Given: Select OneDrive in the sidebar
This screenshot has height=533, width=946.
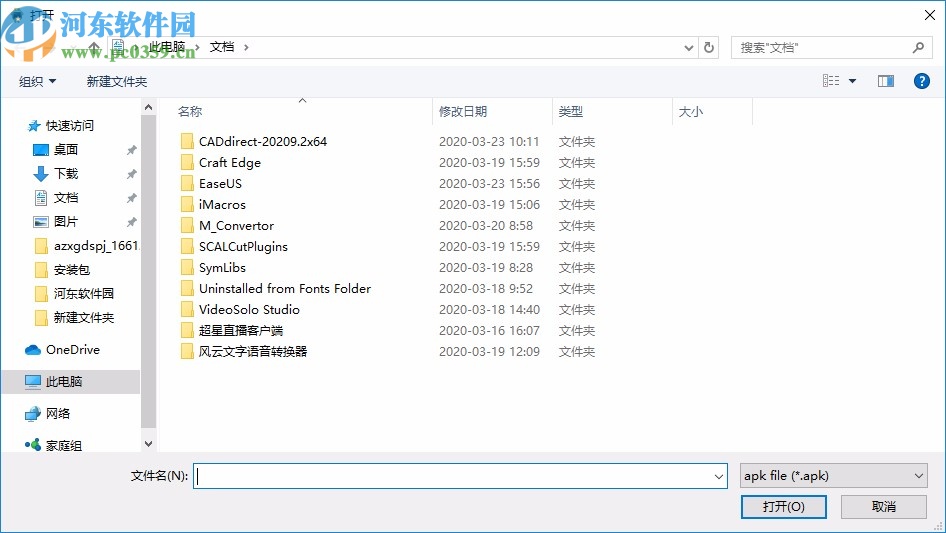Looking at the screenshot, I should [x=73, y=349].
